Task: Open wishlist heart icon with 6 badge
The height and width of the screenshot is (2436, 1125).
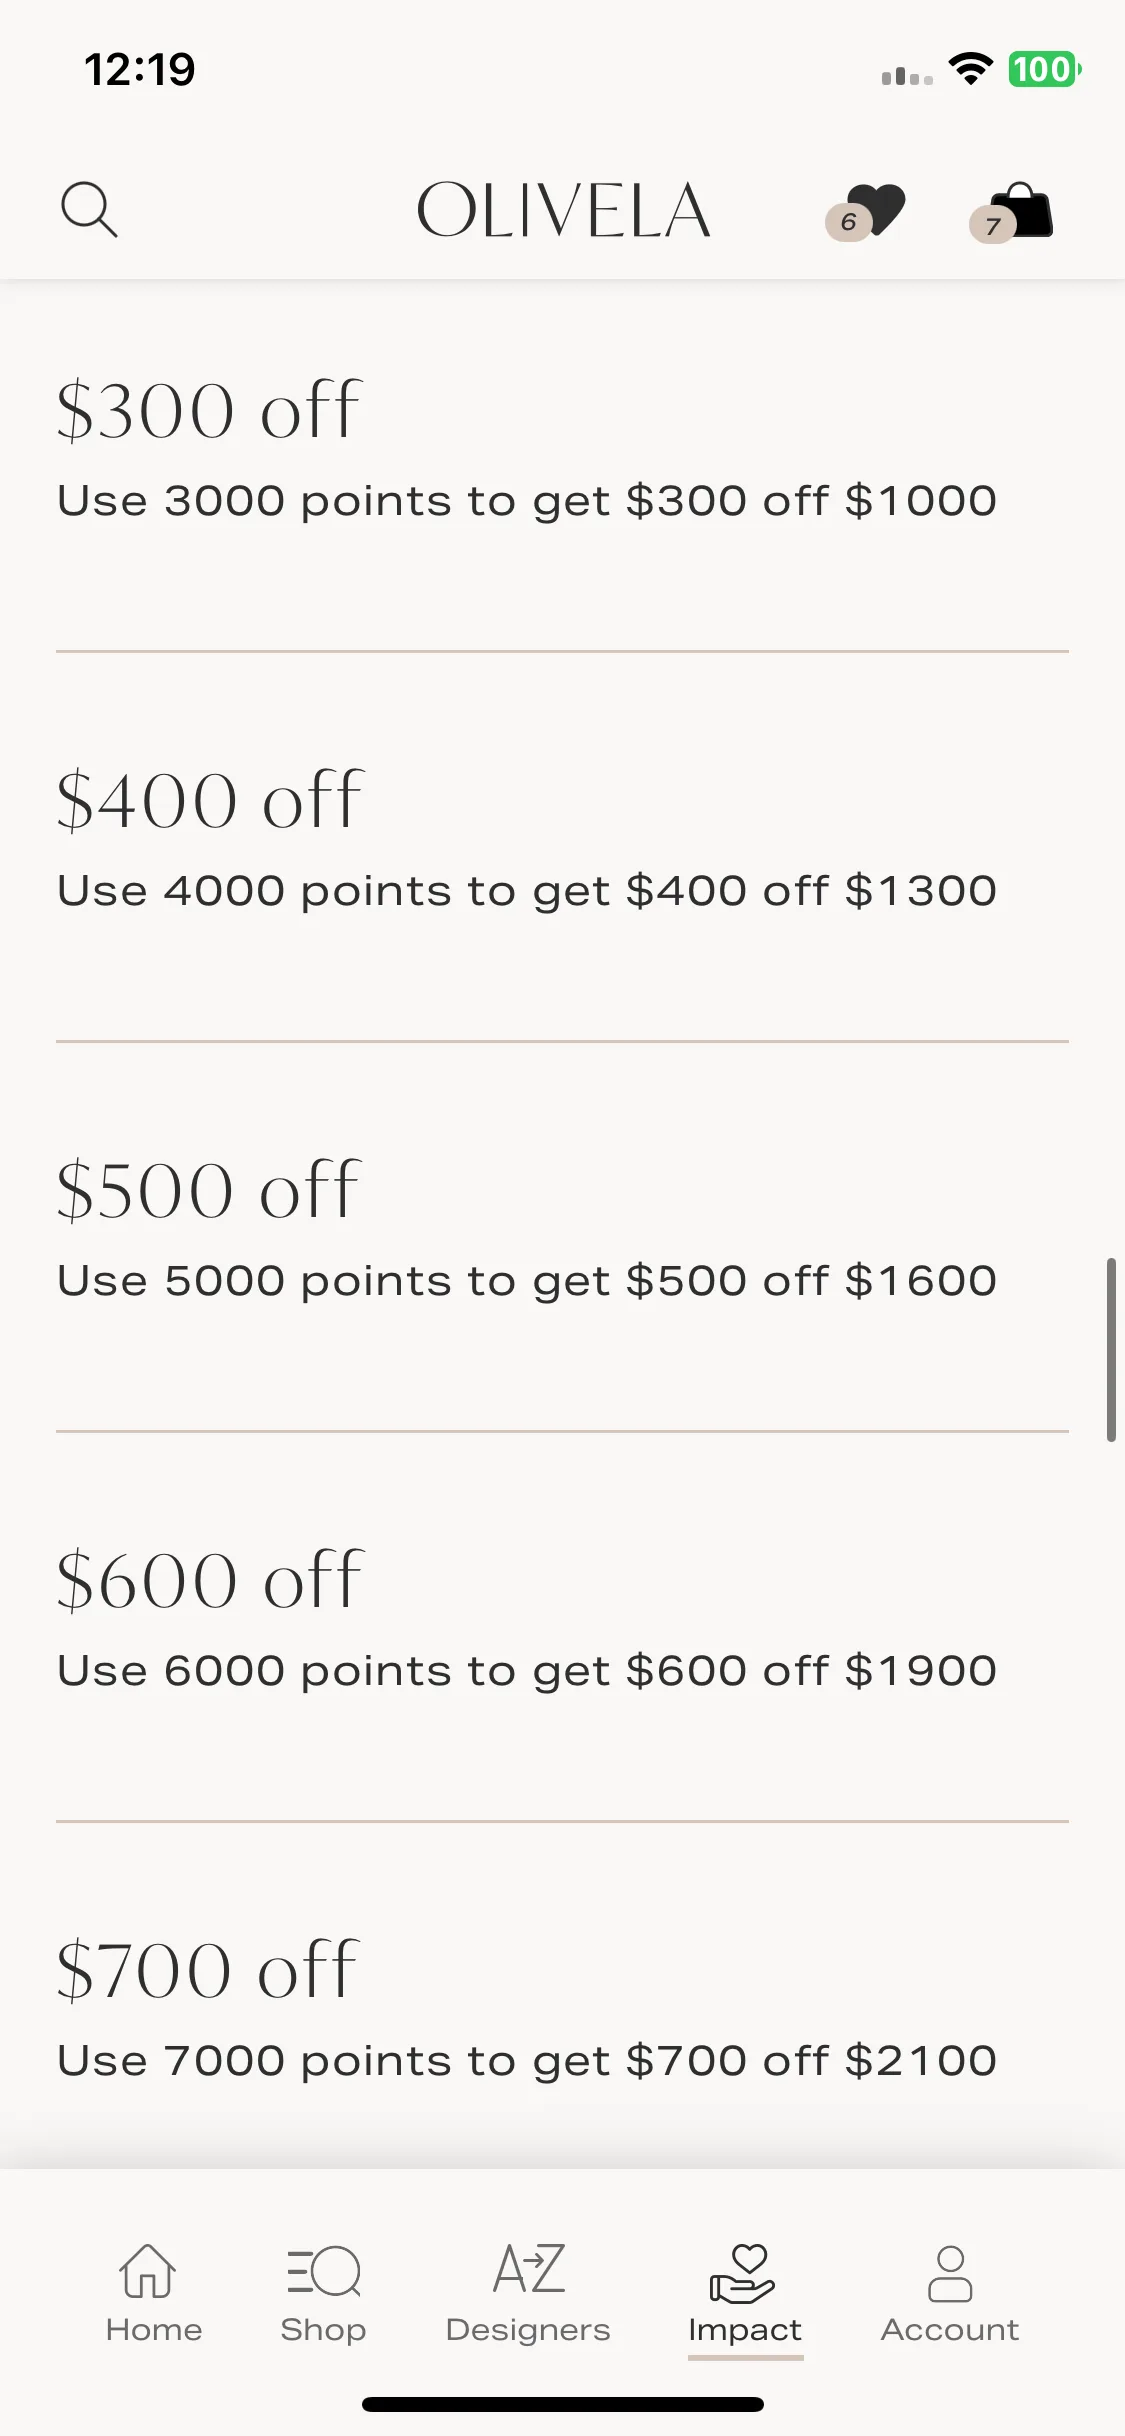Action: pyautogui.click(x=866, y=212)
